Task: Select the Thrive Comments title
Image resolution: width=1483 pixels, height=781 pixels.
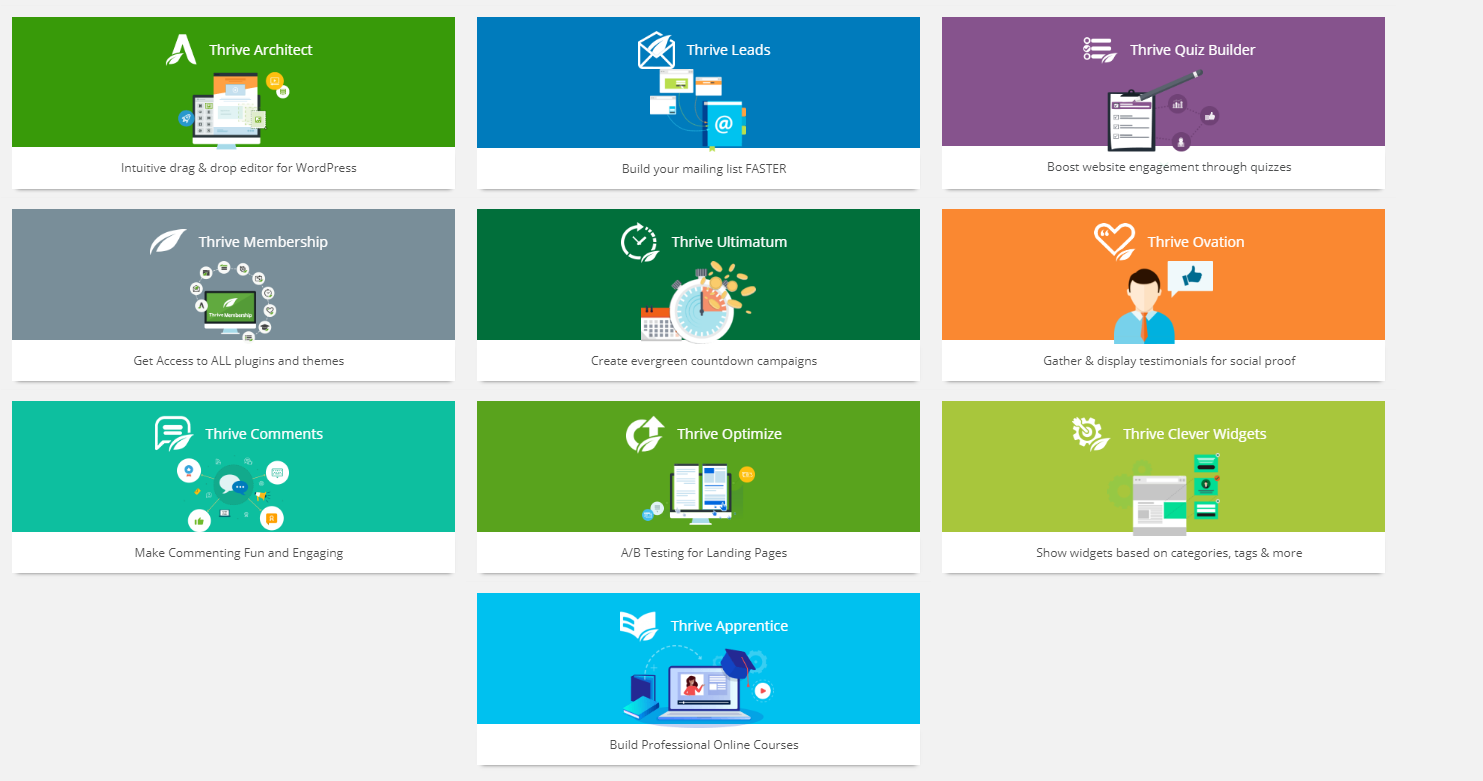Action: [264, 434]
